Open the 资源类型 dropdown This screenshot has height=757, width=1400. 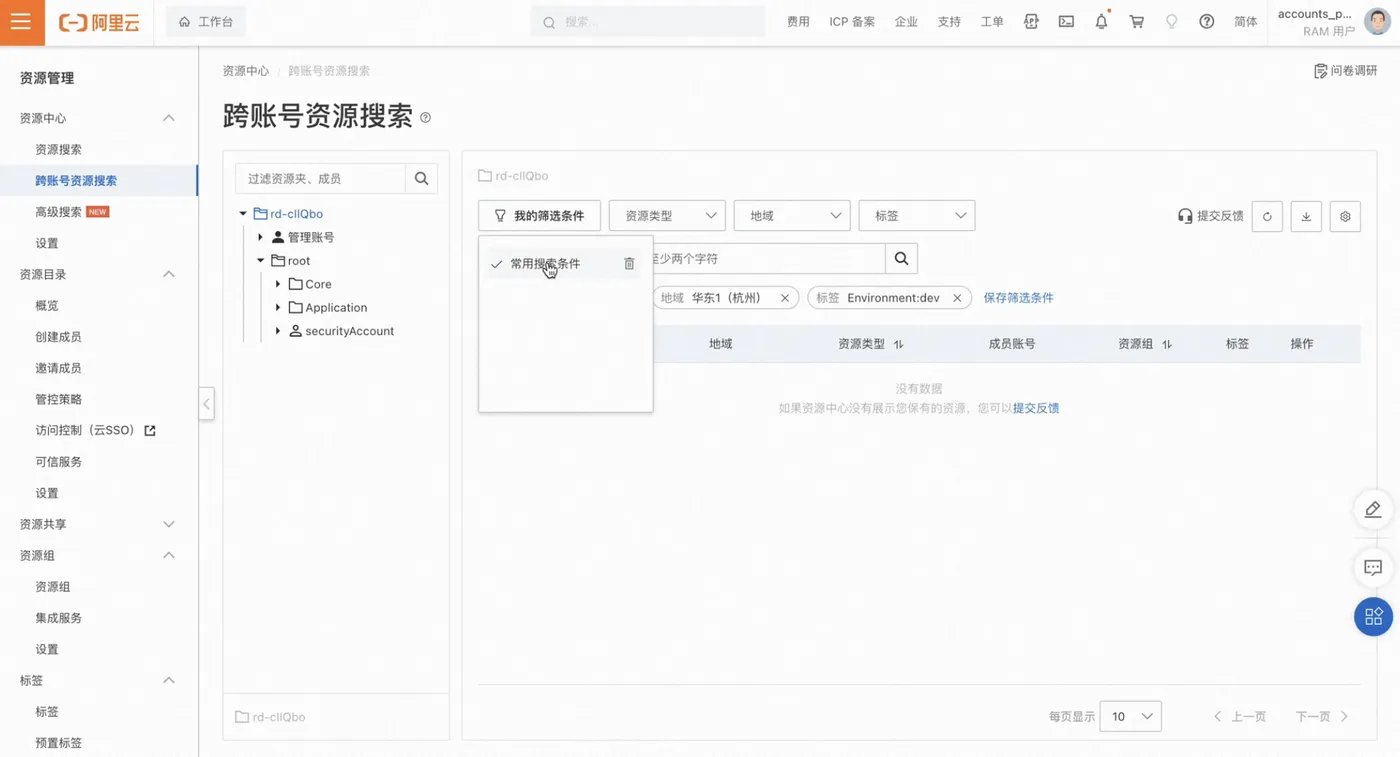667,216
